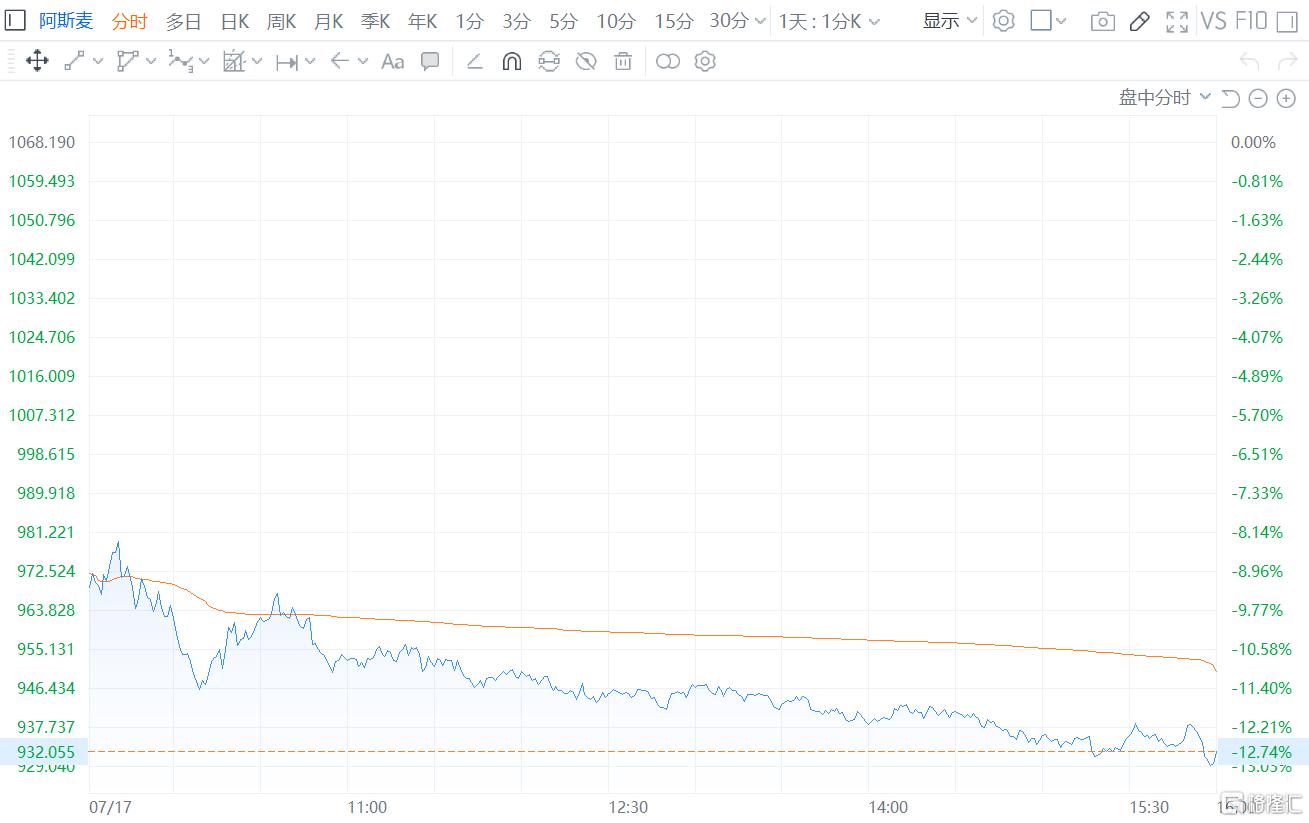This screenshot has height=823, width=1309.
Task: Switch to 多日 tab
Action: (x=183, y=21)
